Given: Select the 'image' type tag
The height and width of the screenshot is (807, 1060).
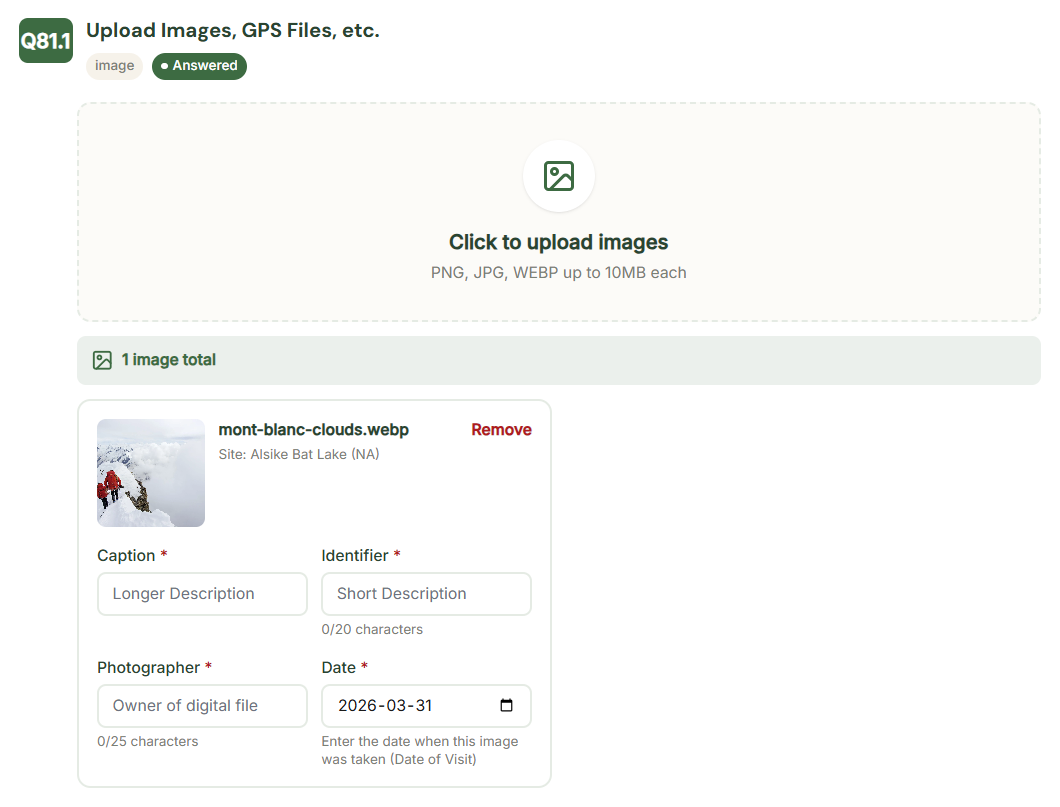Looking at the screenshot, I should click(x=114, y=66).
